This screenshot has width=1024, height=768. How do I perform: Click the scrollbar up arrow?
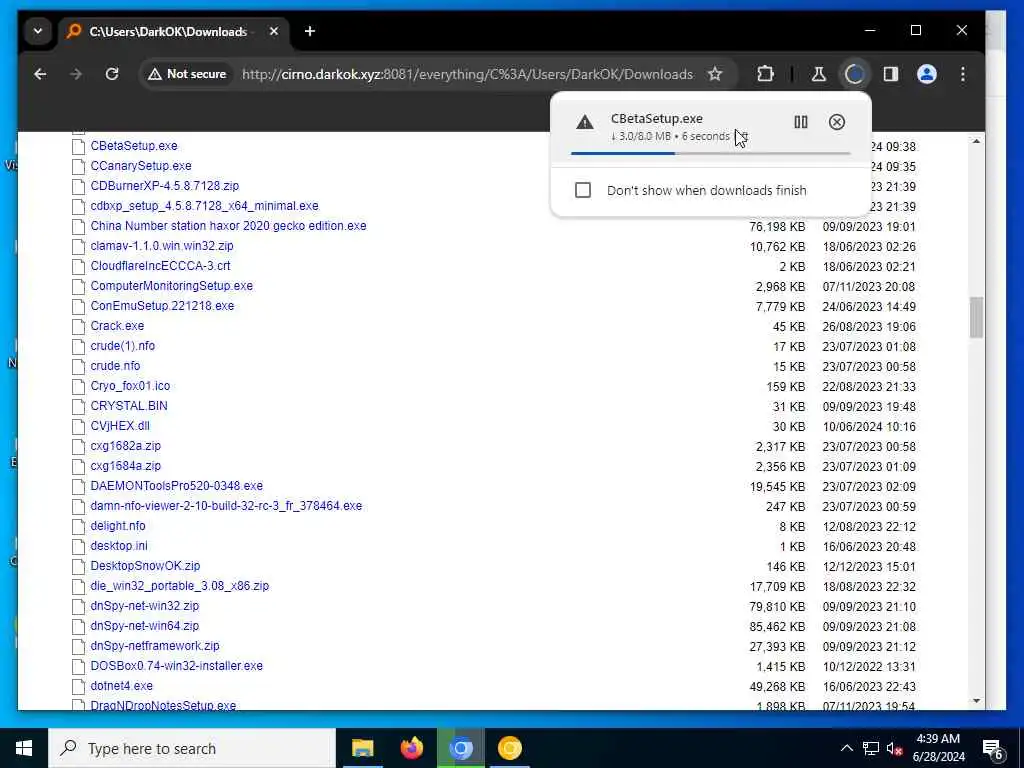(976, 142)
